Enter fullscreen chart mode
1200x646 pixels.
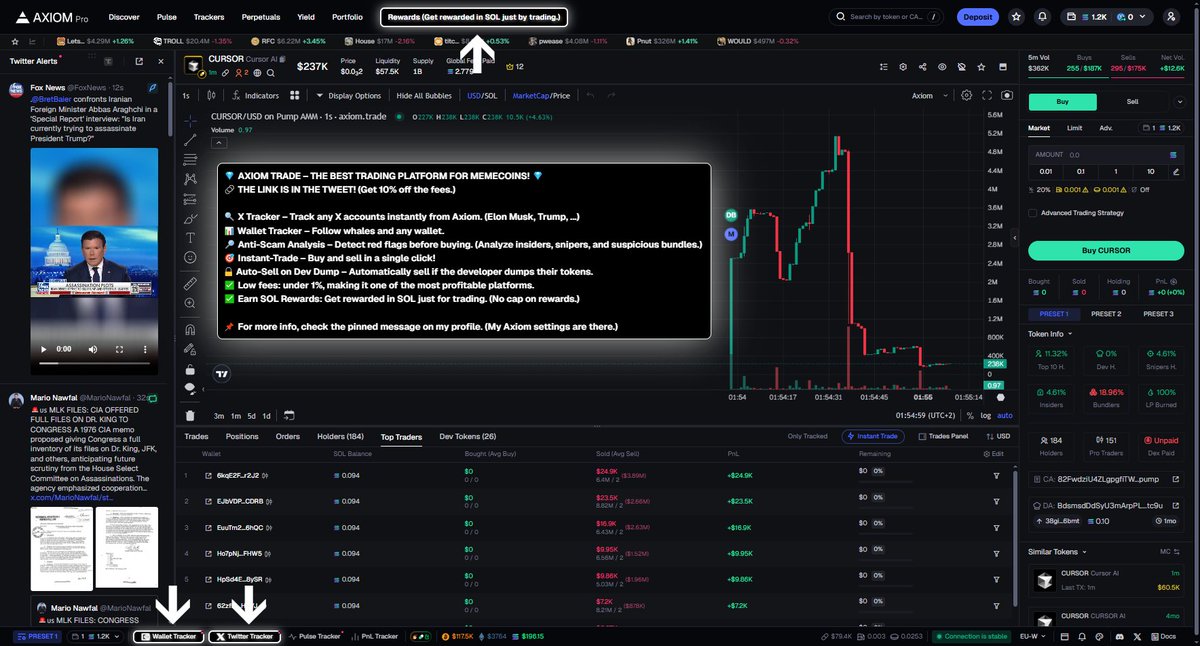click(987, 95)
